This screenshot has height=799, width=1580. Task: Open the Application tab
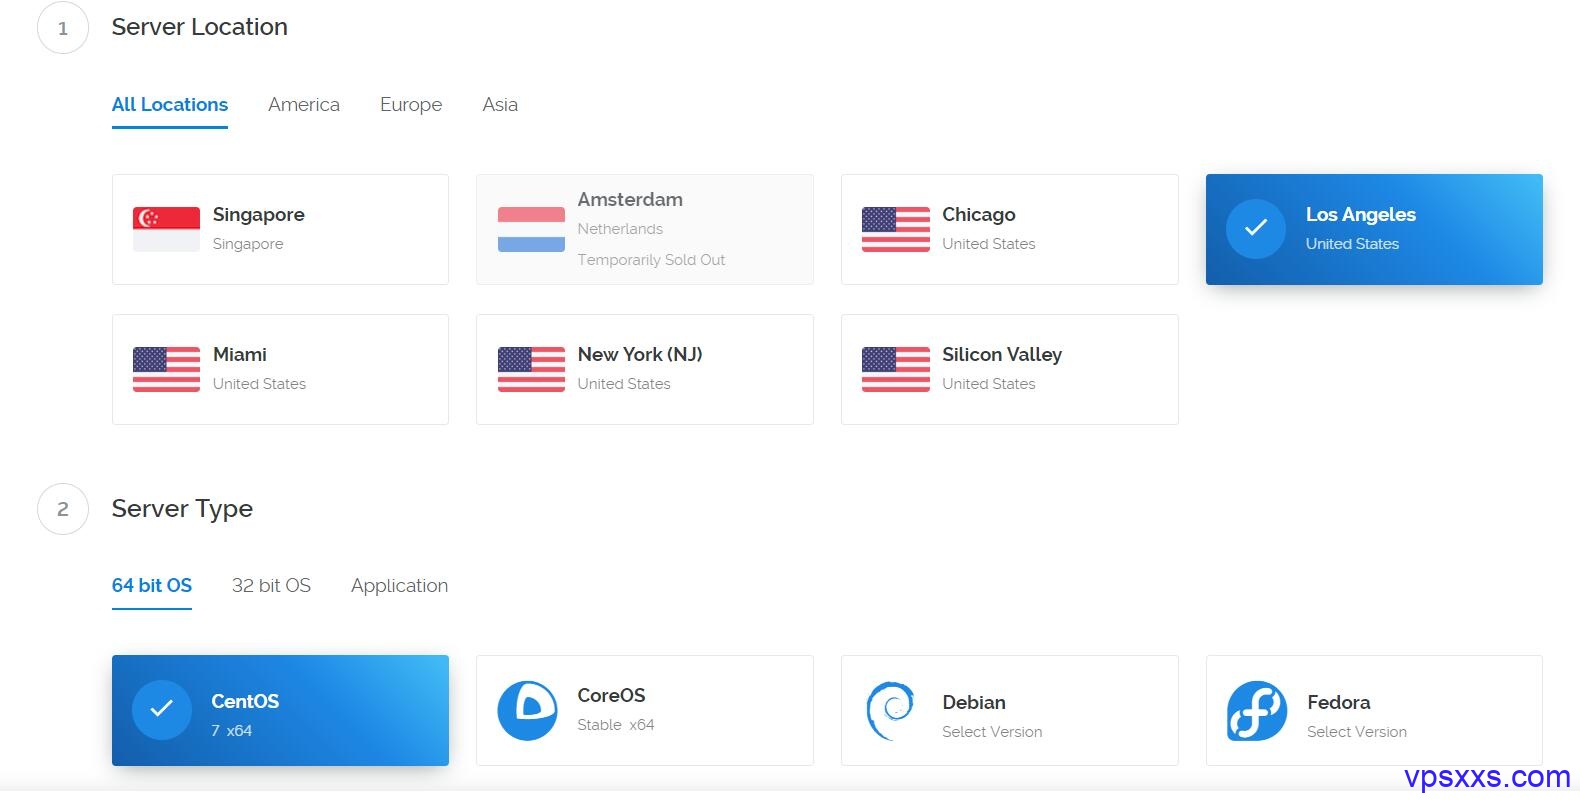399,586
